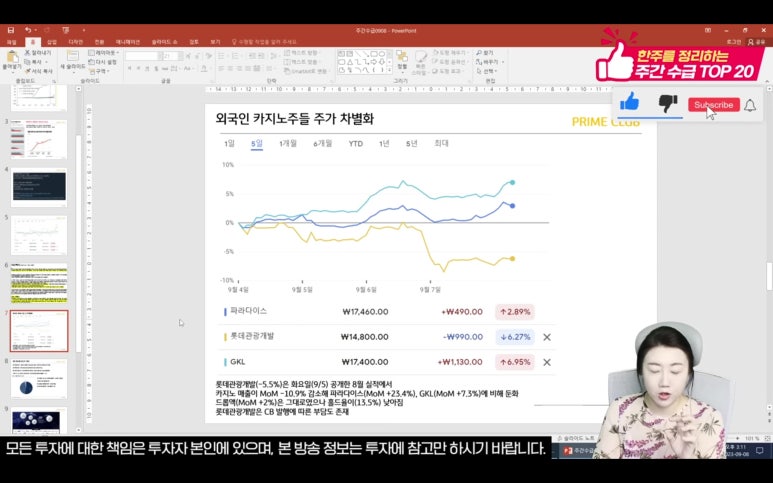Open the font name combo box
The image size is (773, 483).
coord(143,56)
